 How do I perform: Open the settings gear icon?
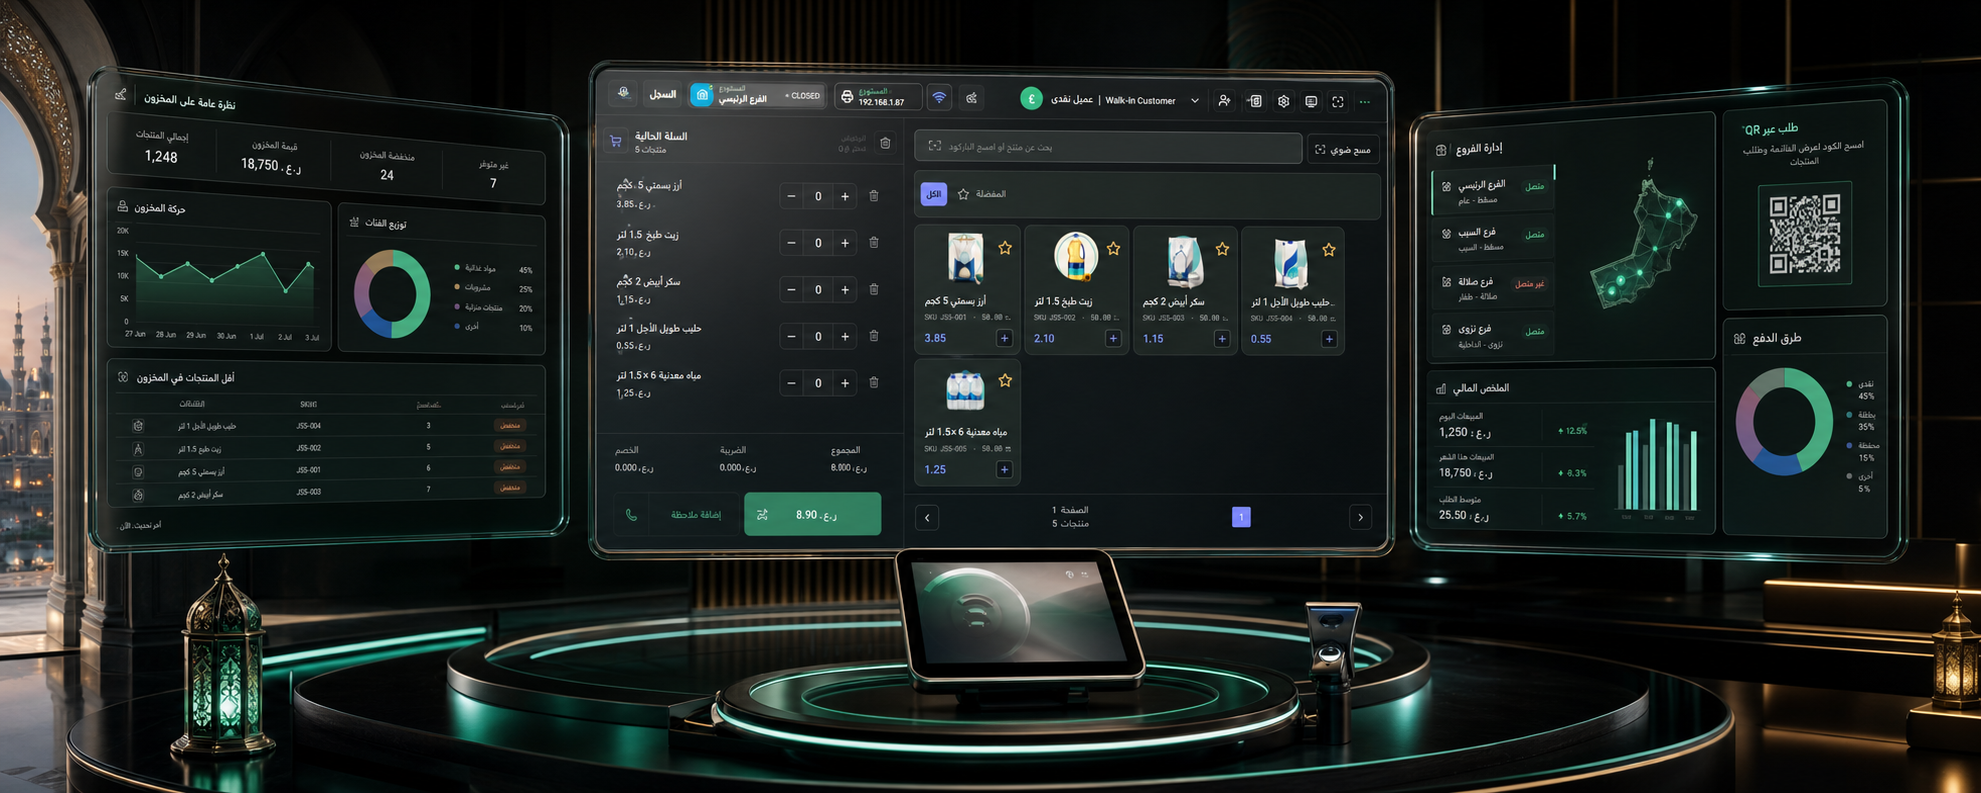coord(1283,102)
